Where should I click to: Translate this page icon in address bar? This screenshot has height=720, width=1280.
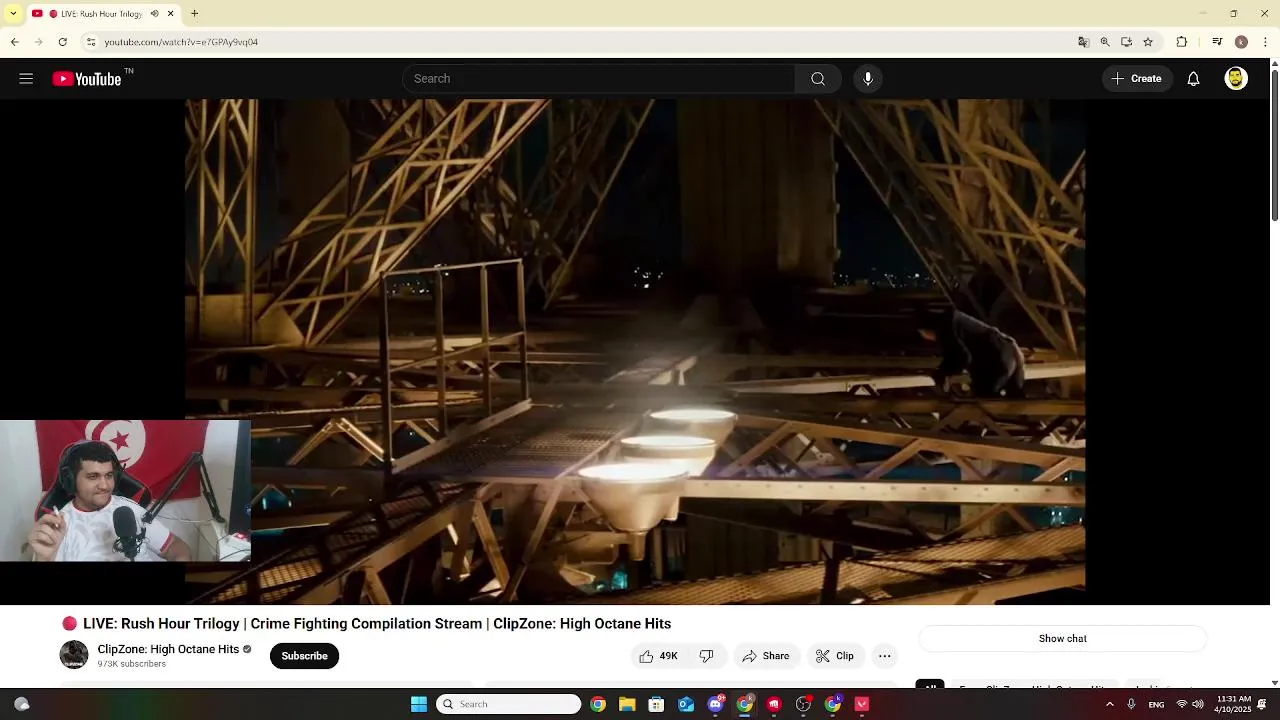(1083, 42)
